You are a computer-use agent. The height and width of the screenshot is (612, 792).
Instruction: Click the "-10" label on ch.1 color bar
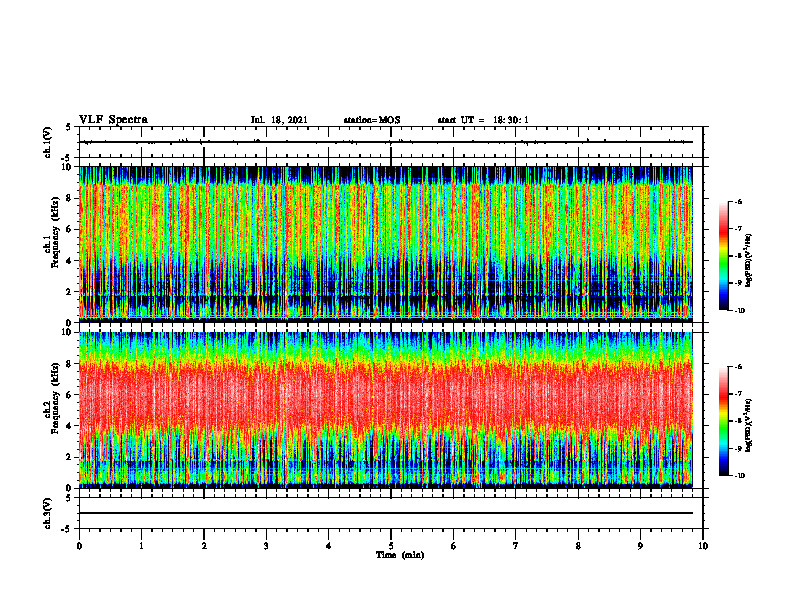pos(739,311)
